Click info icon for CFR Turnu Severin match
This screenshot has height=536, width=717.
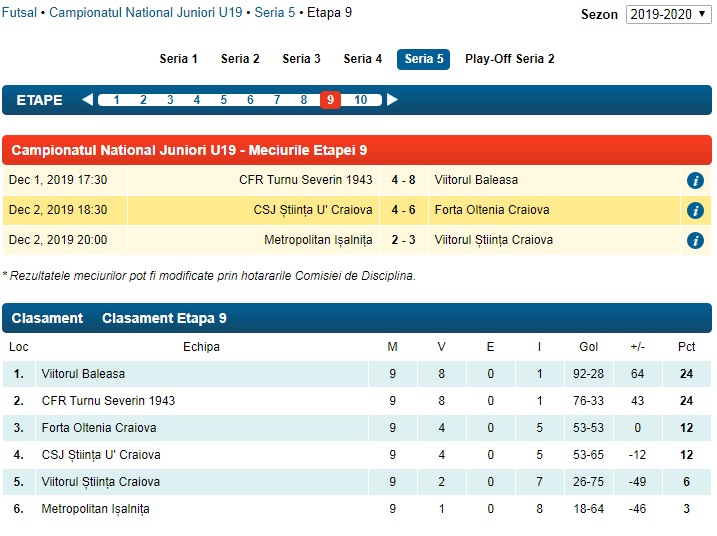(695, 181)
